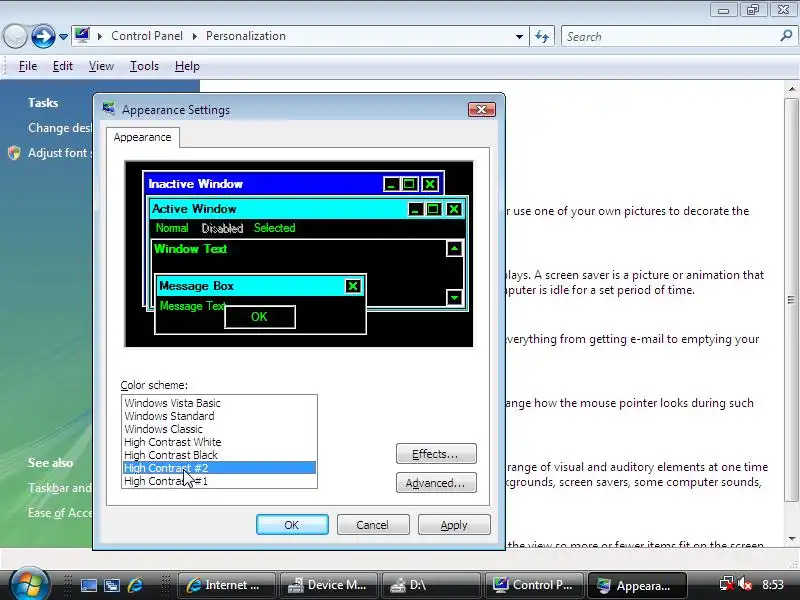Open the File menu
Screen dimensions: 800x600
click(28, 66)
